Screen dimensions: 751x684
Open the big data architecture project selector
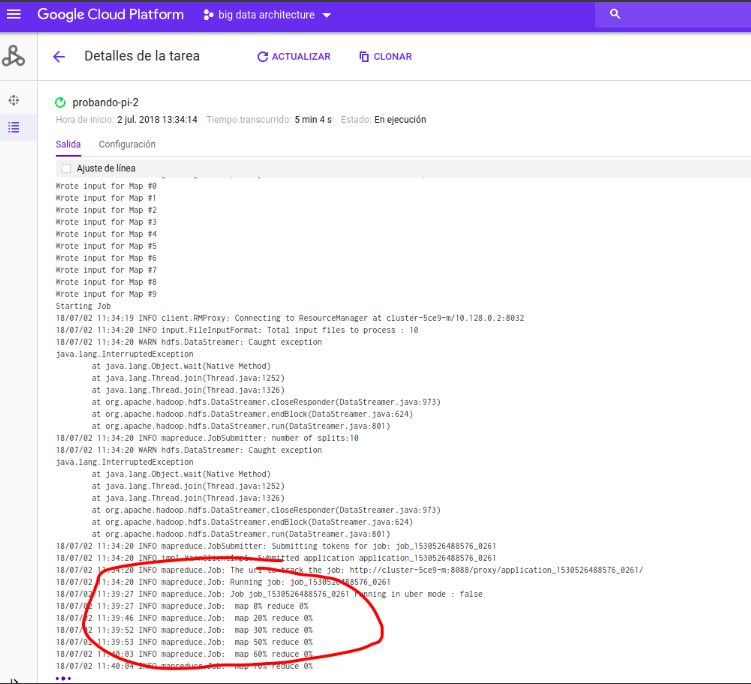267,15
